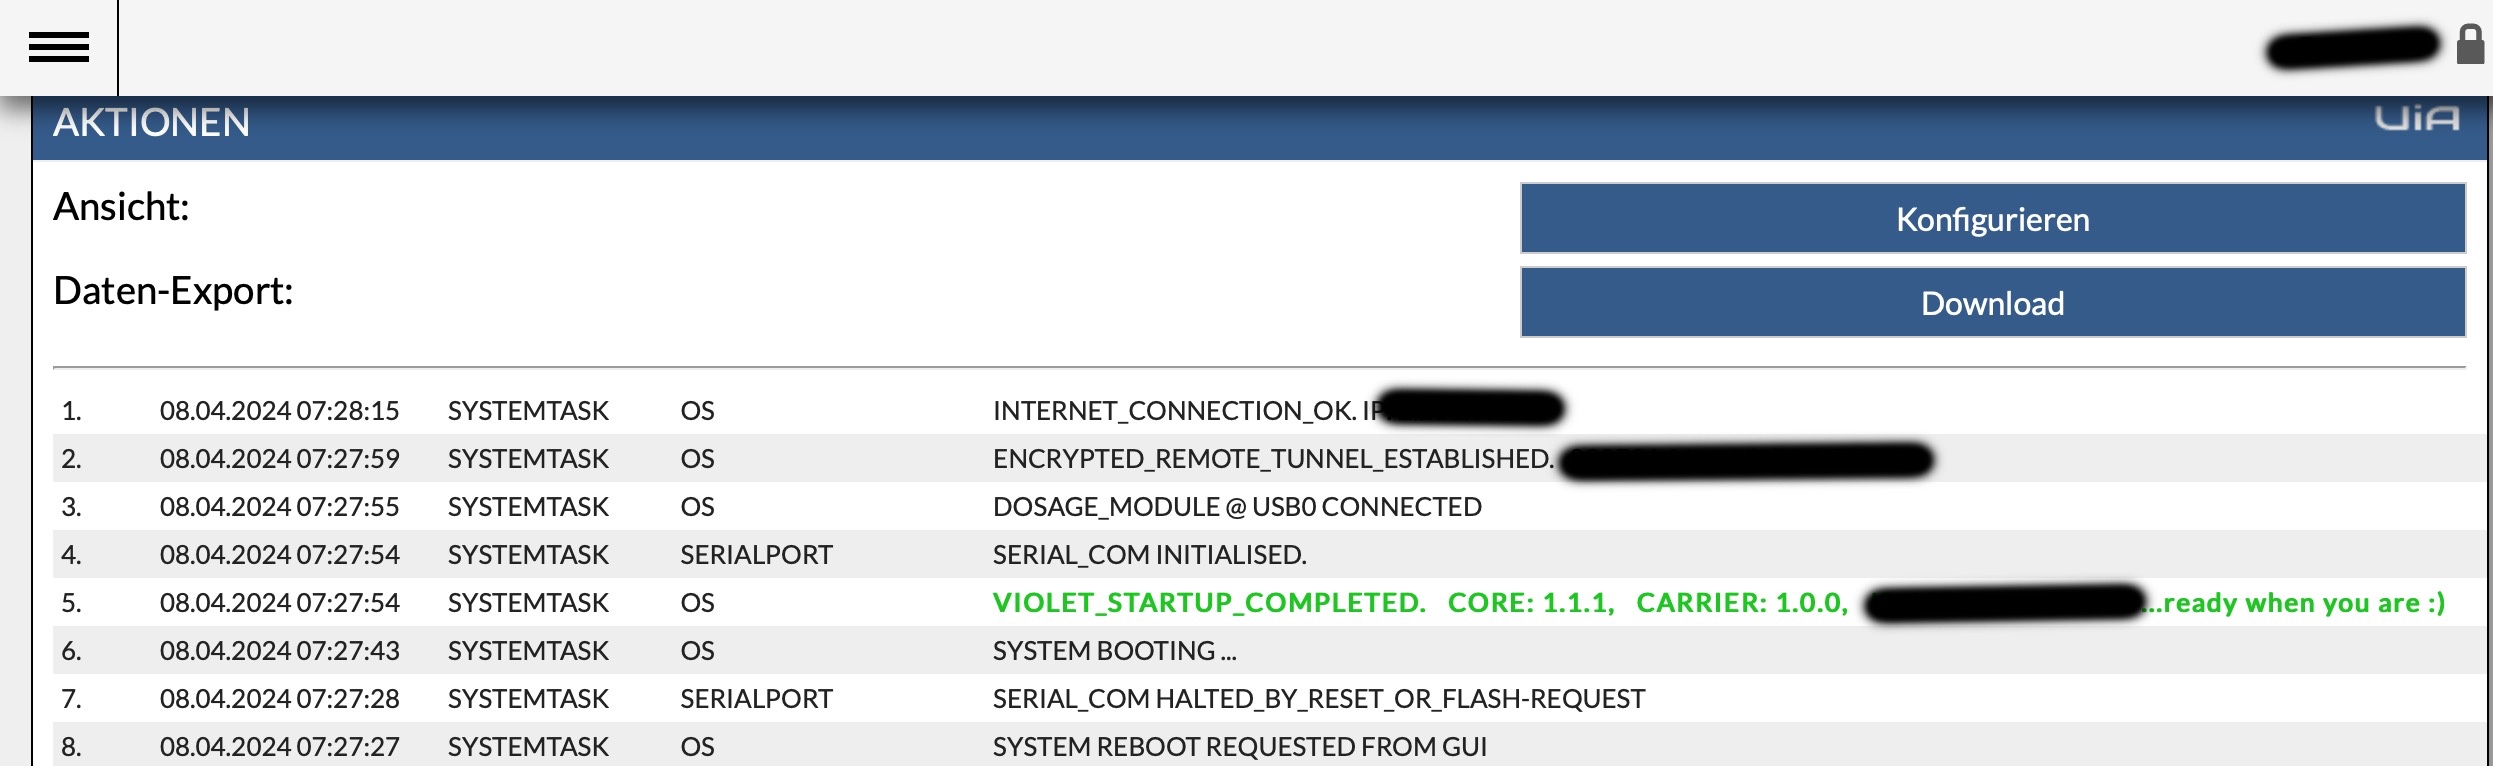
Task: Click the Ansicht label
Action: pyautogui.click(x=121, y=207)
